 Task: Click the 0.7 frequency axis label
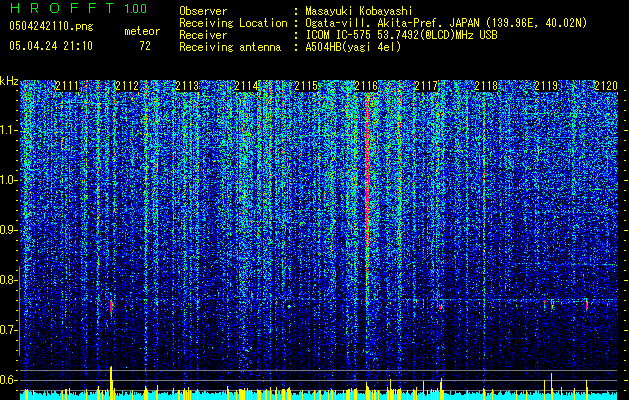click(x=9, y=330)
